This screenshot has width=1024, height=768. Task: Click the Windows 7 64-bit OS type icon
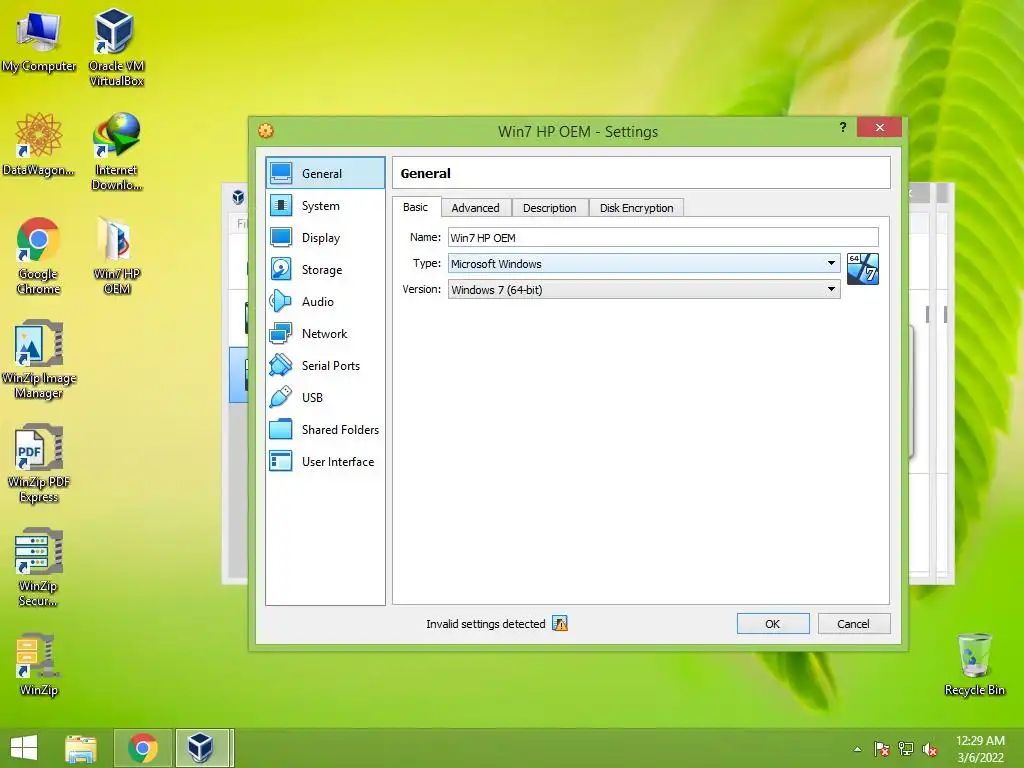(x=863, y=269)
